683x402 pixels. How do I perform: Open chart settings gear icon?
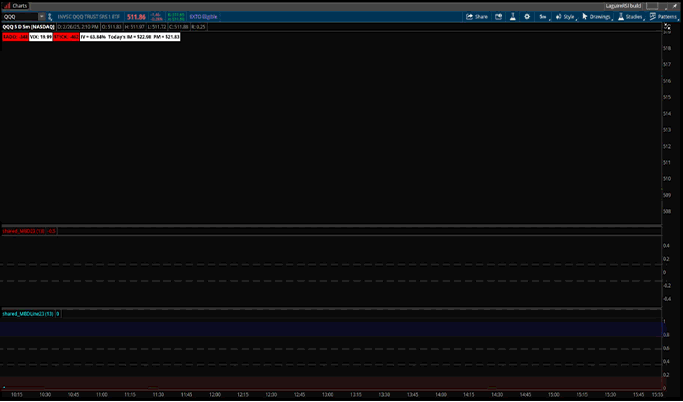coord(527,17)
